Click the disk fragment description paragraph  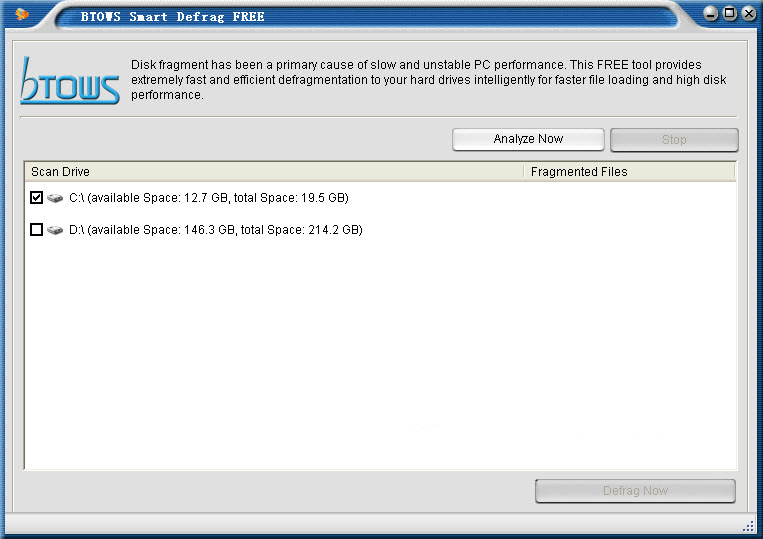pyautogui.click(x=428, y=80)
